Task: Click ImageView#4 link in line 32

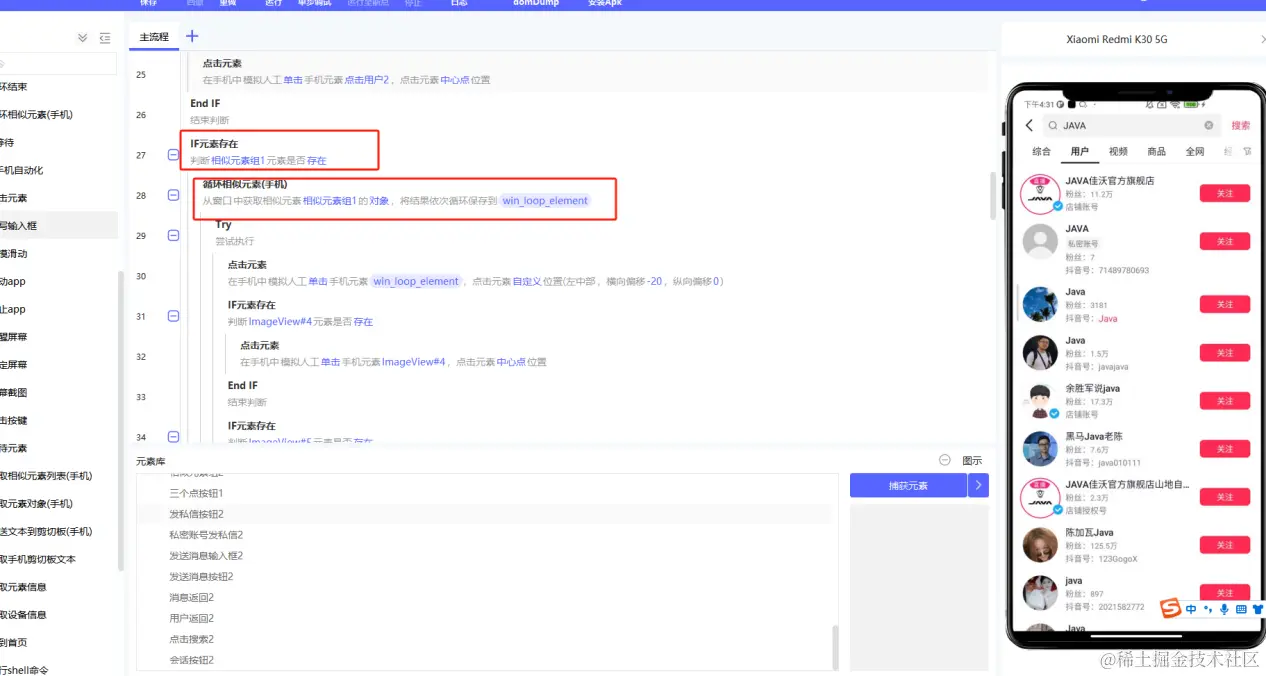Action: 413,362
